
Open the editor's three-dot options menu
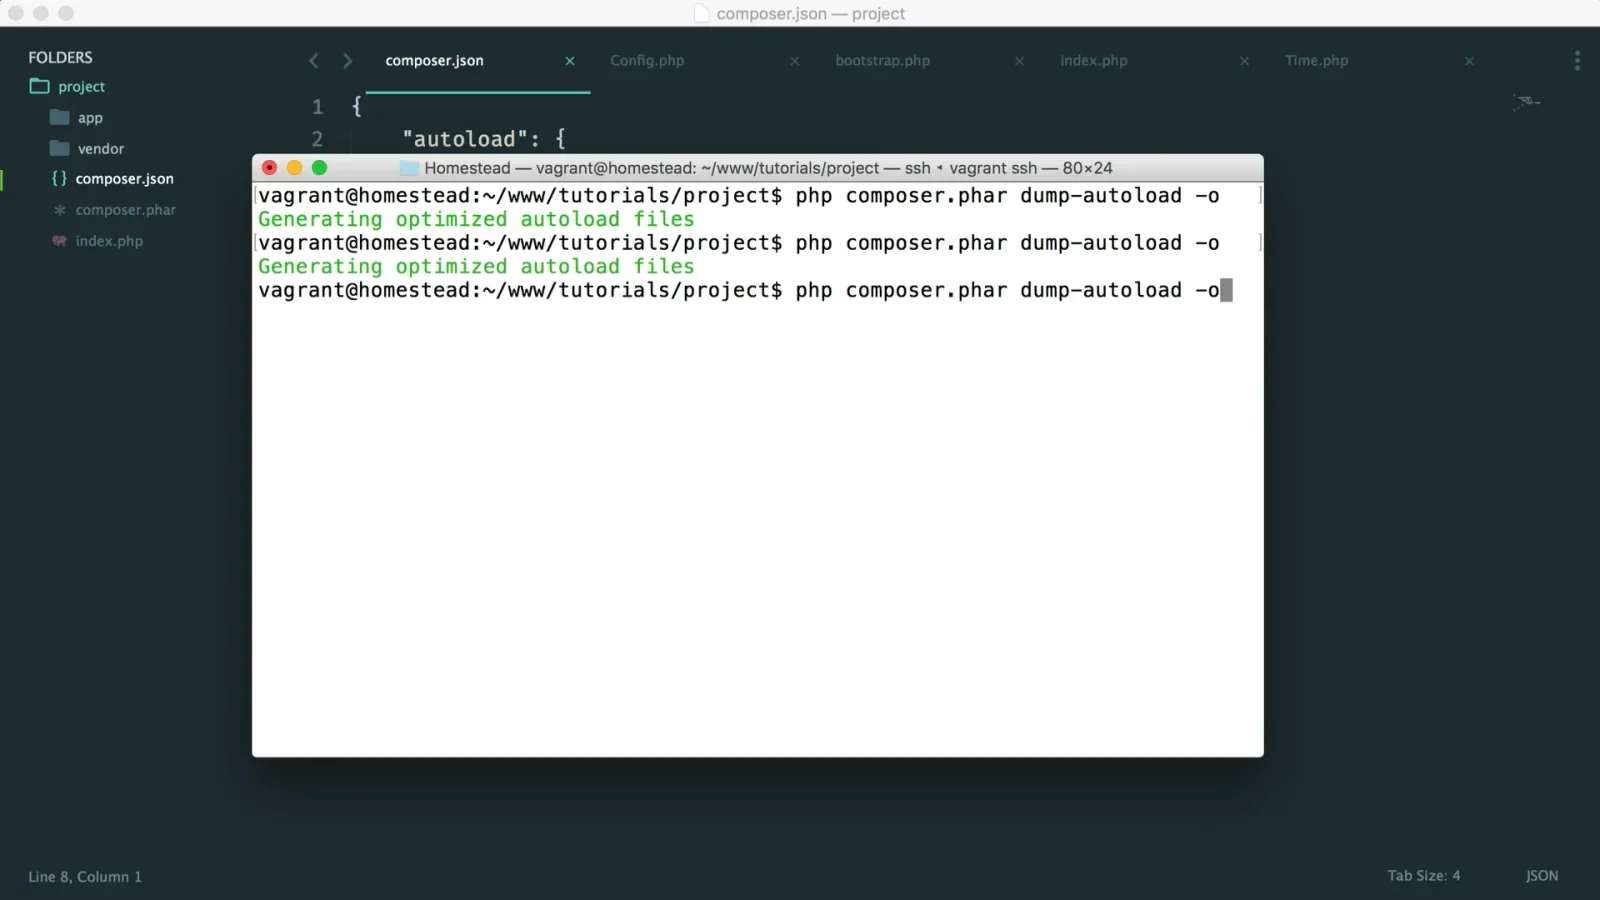point(1577,61)
